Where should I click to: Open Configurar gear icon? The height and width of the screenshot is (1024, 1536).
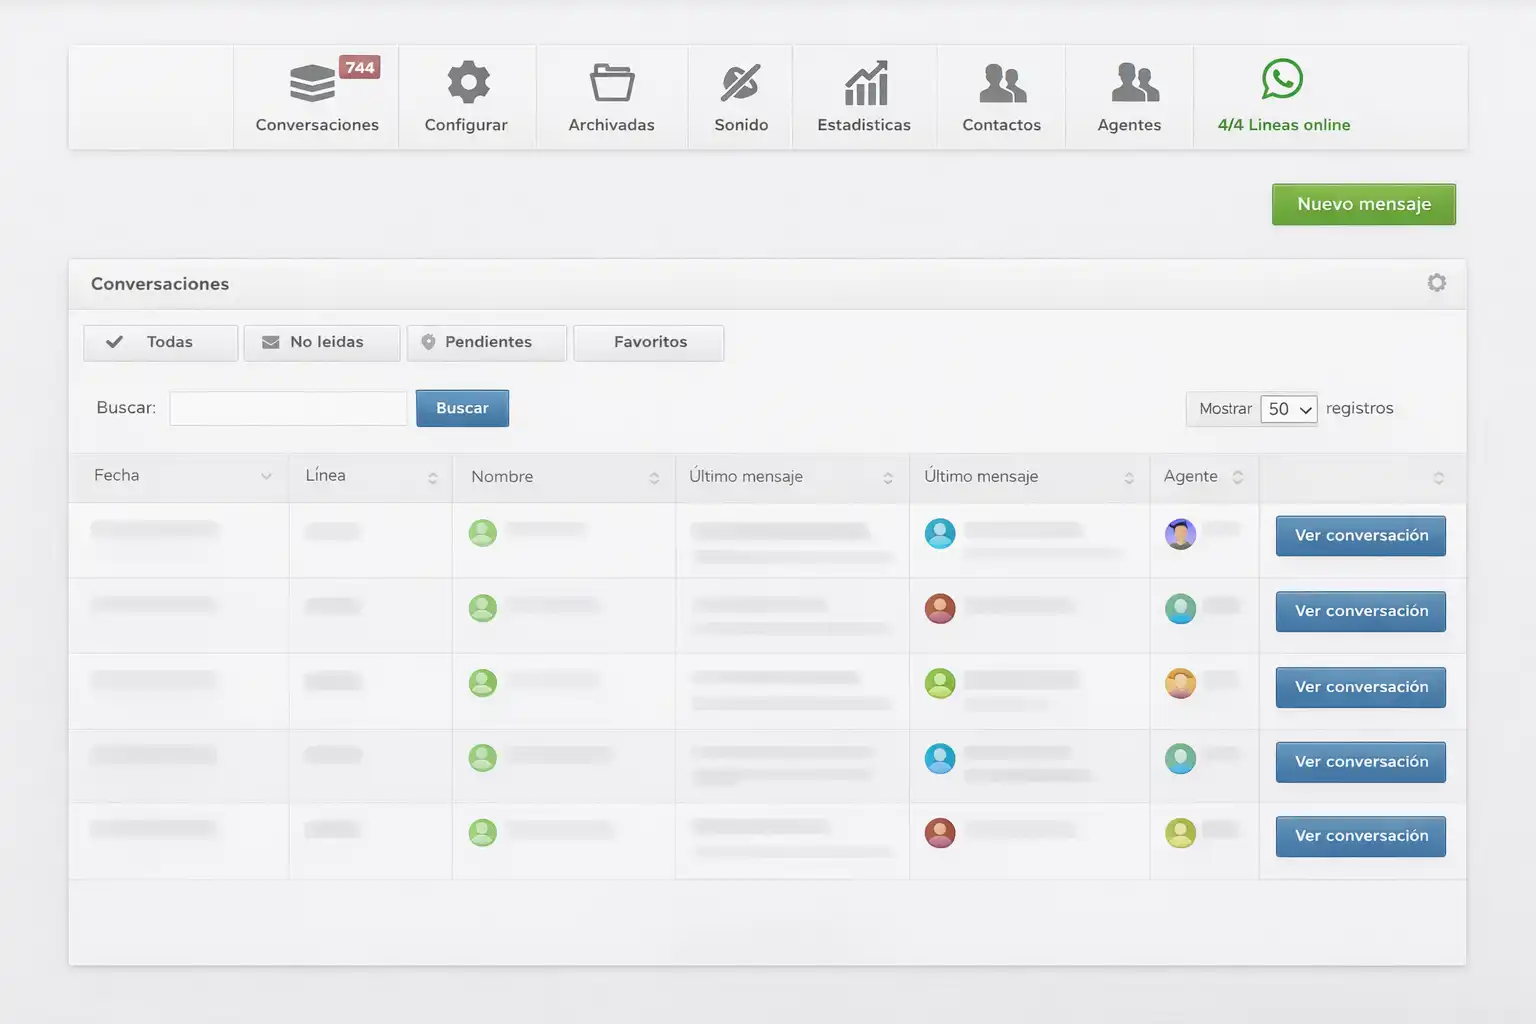tap(468, 82)
